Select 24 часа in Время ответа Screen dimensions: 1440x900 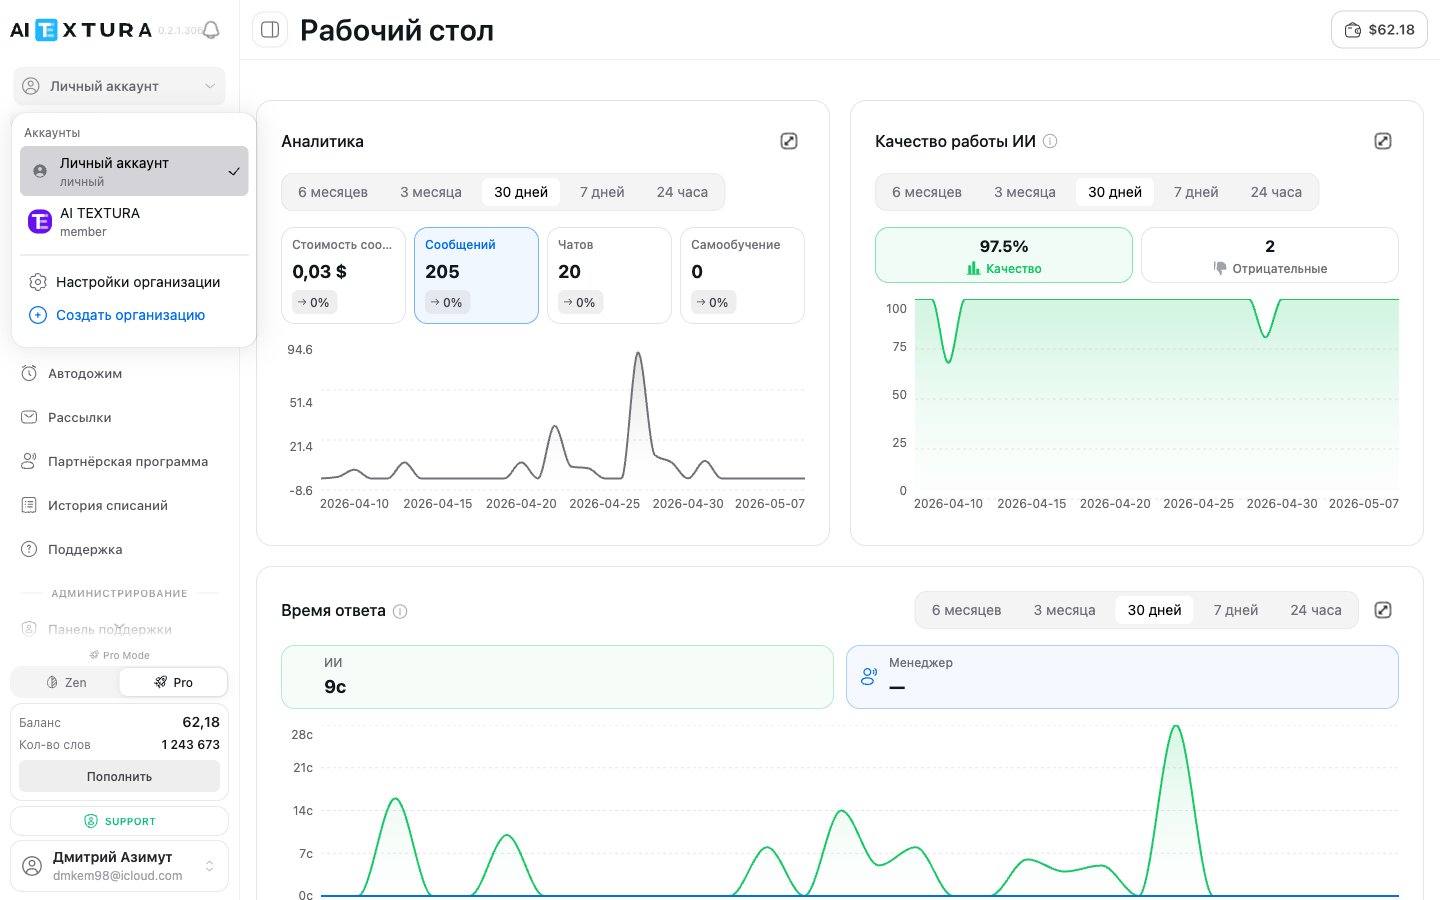point(1316,610)
